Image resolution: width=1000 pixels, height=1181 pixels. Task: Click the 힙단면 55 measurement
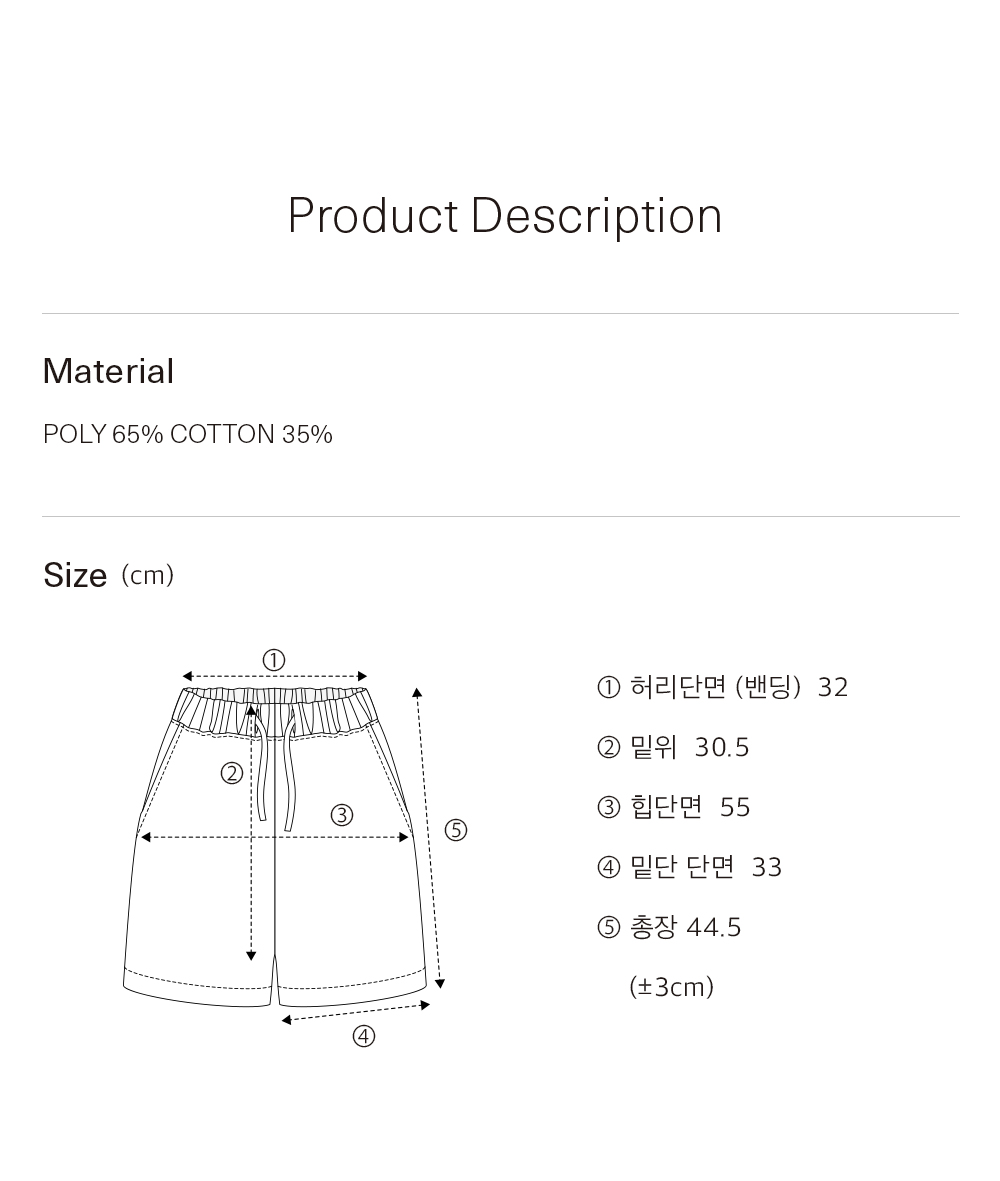(690, 807)
